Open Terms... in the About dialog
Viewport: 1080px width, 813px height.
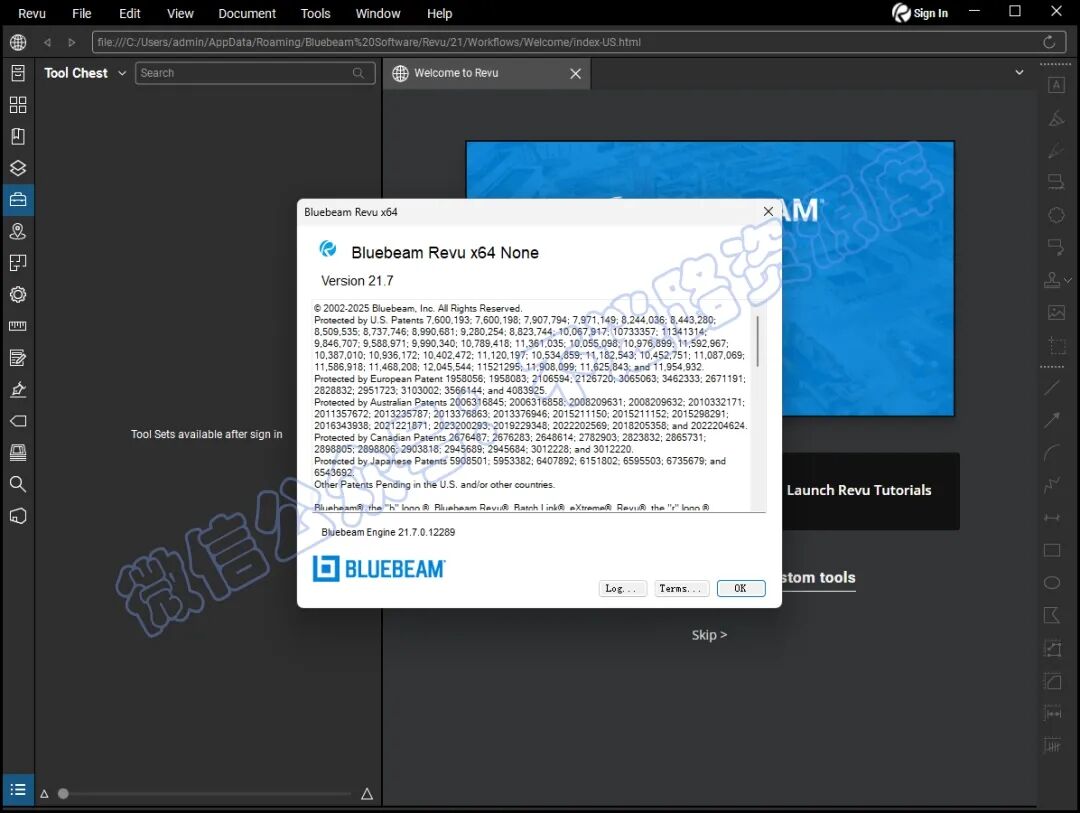point(681,588)
